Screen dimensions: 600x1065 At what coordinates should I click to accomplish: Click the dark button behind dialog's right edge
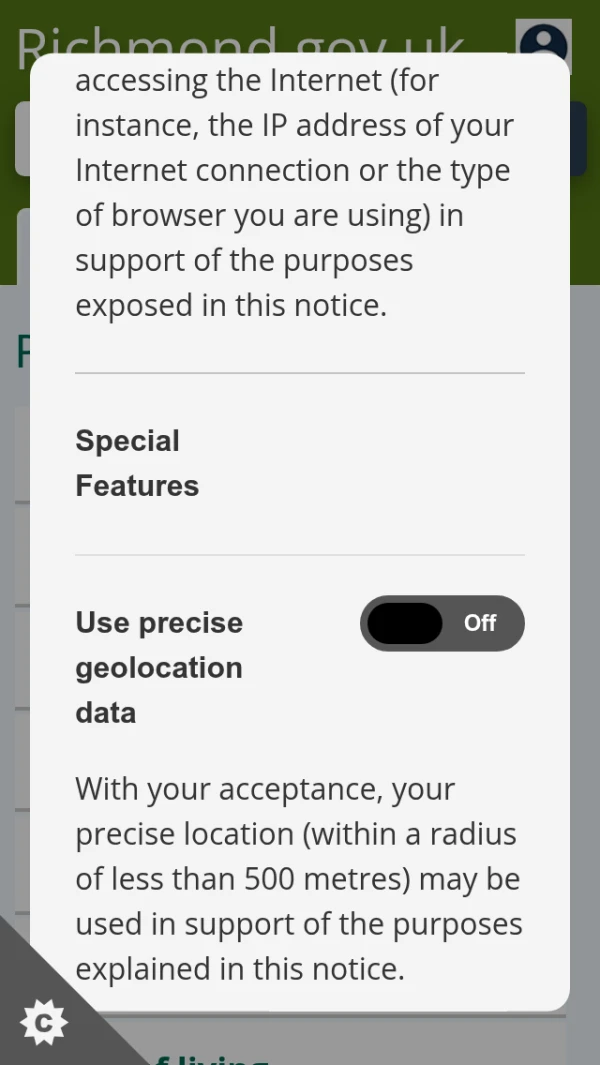point(579,138)
